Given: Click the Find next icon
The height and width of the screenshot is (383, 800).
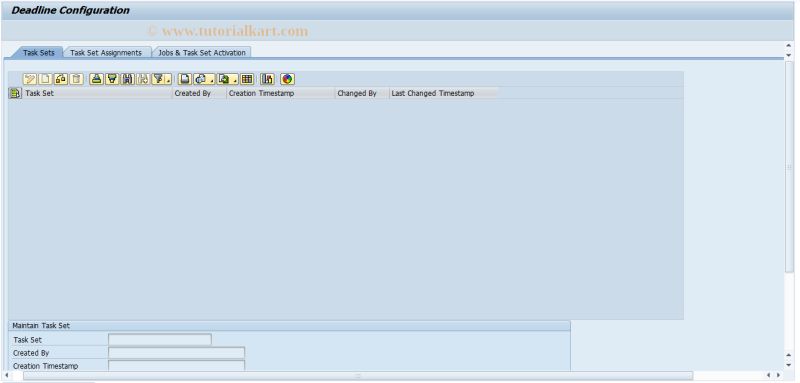Looking at the screenshot, I should pos(143,79).
